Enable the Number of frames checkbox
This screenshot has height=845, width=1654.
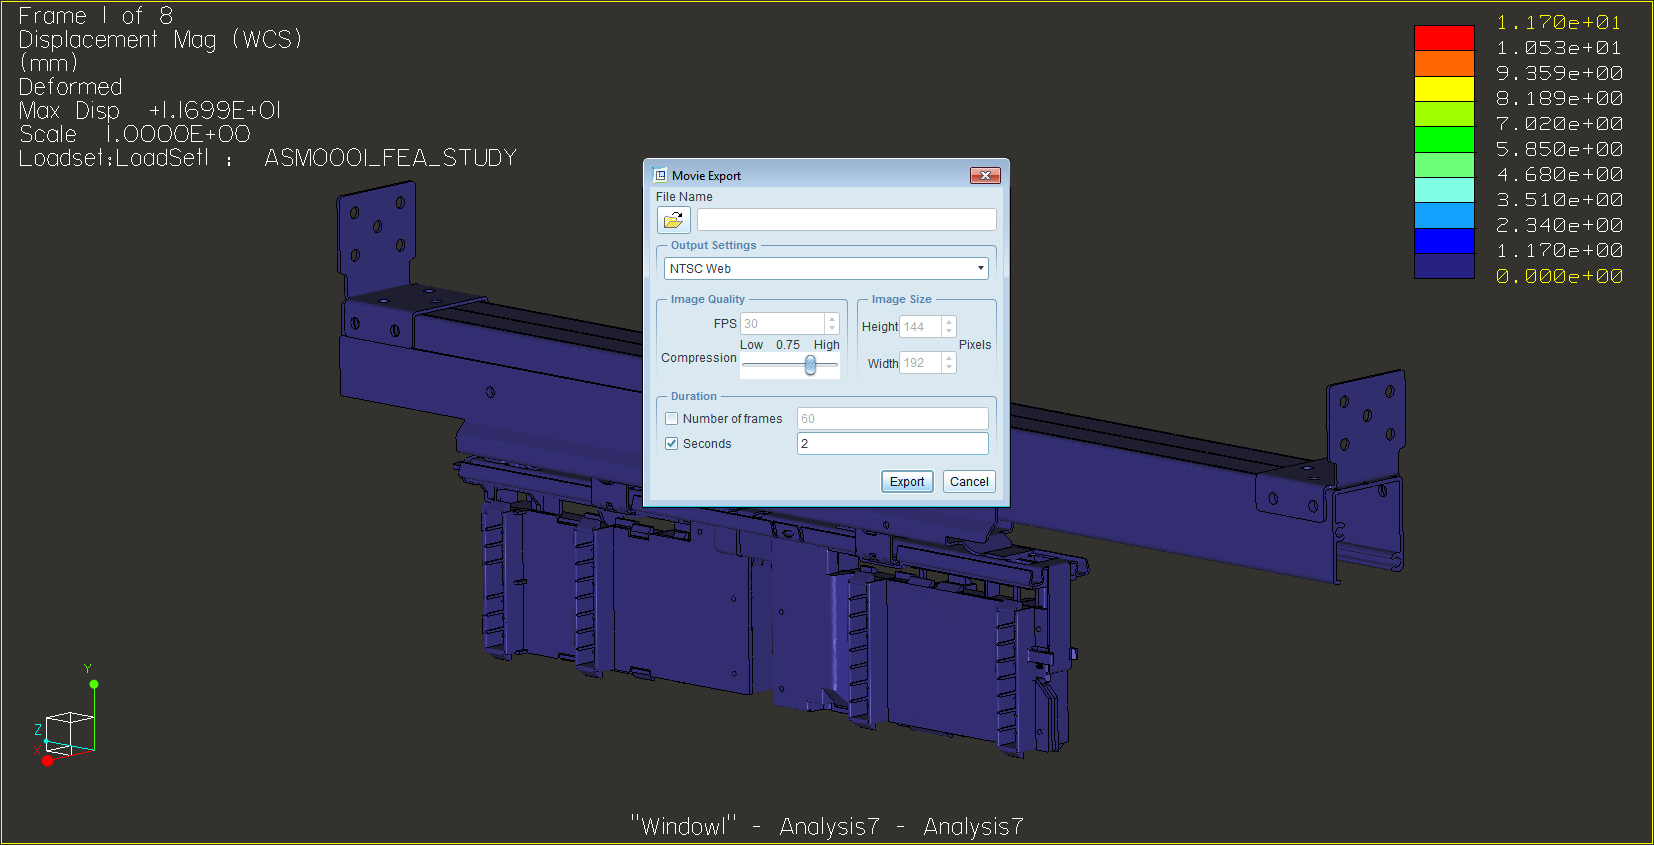672,419
